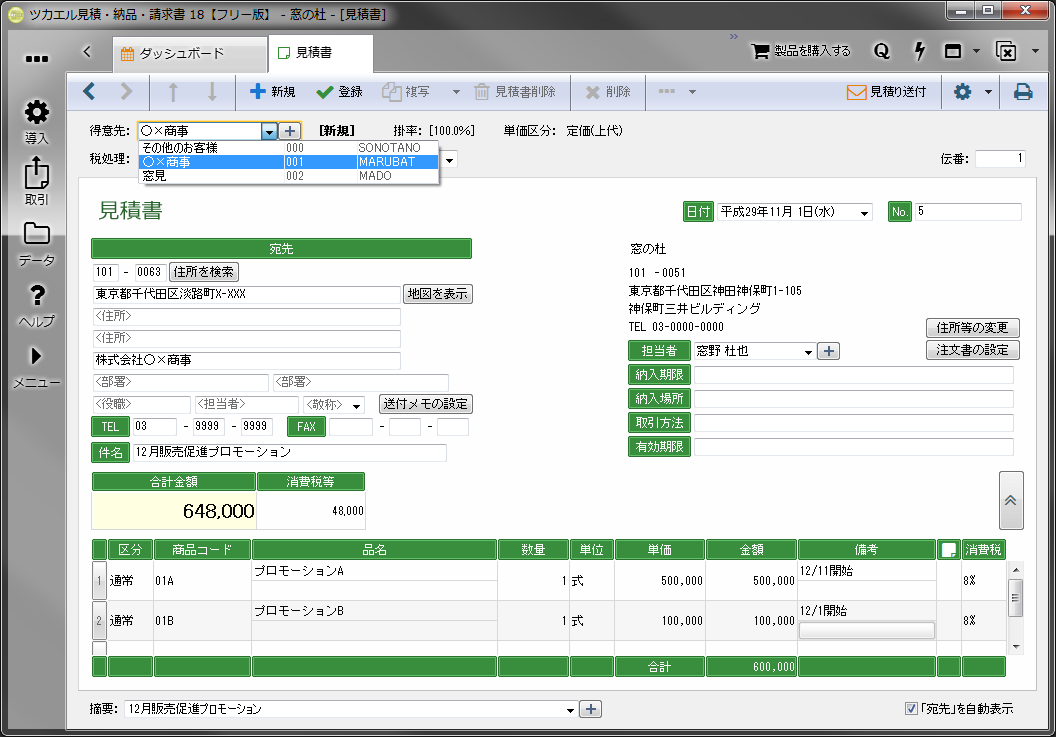Open the 摘要 dropdown arrow
The image size is (1056, 737).
570,709
